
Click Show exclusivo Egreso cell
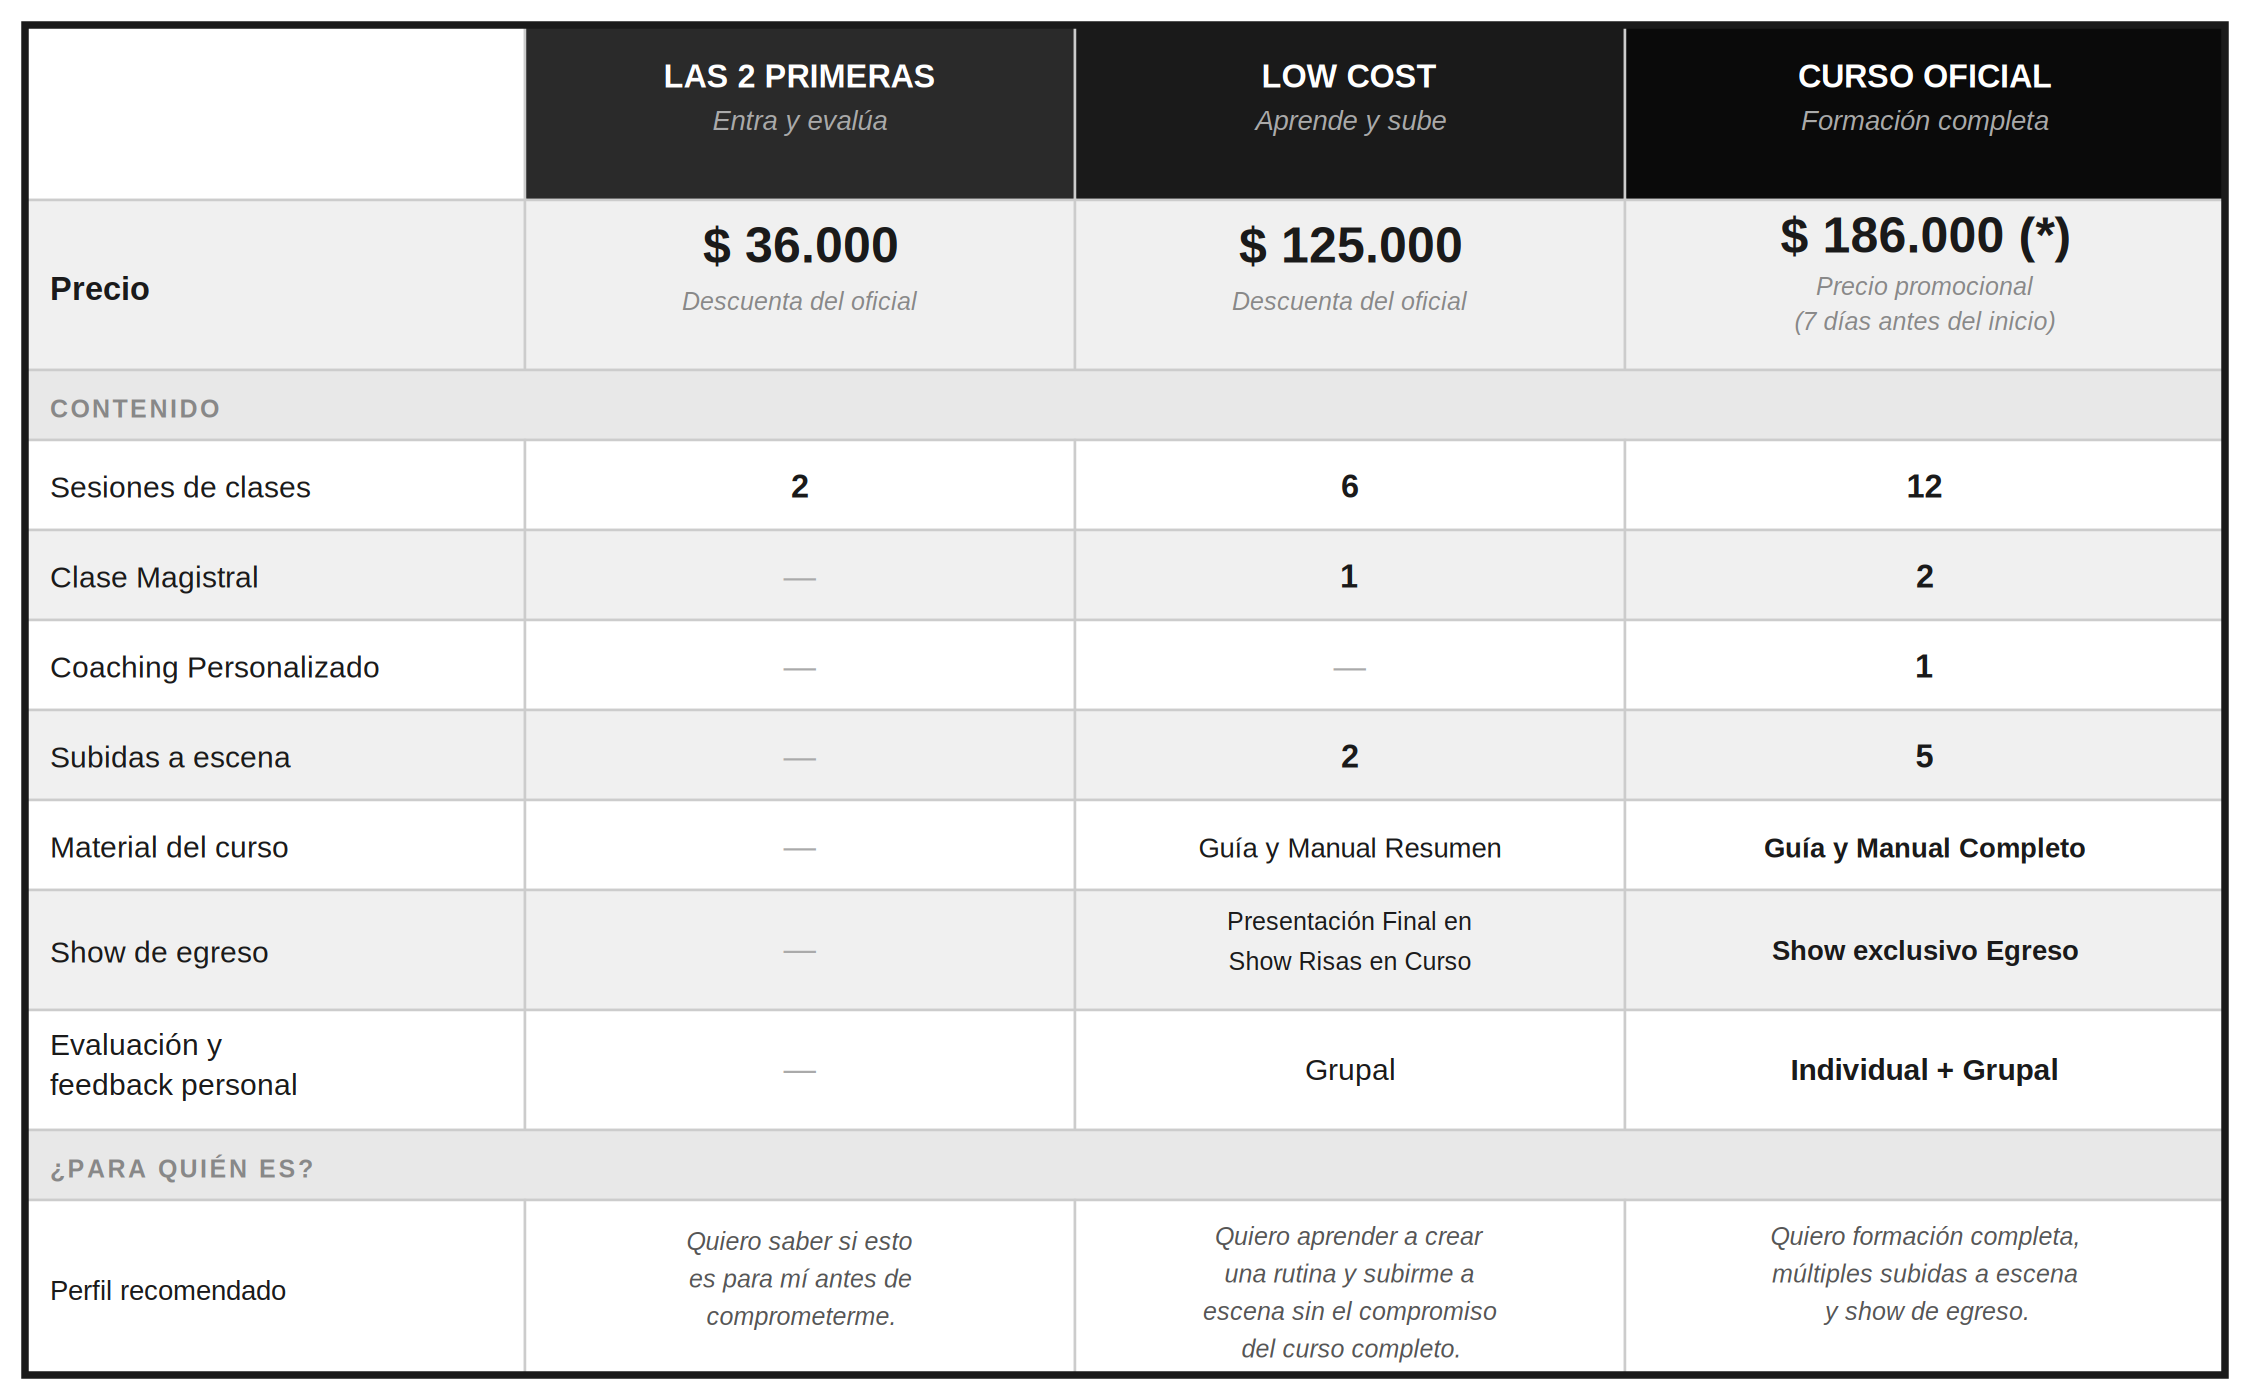[1924, 950]
